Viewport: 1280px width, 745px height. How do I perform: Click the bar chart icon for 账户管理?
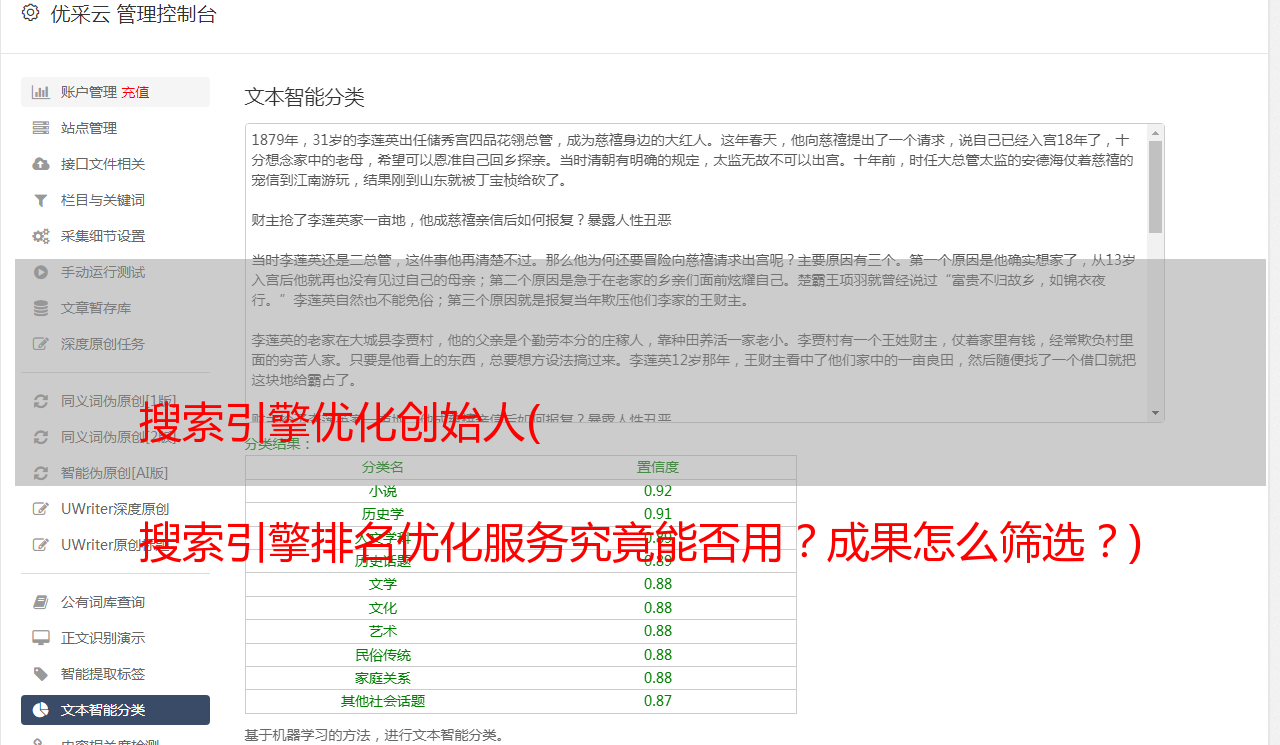(x=41, y=92)
